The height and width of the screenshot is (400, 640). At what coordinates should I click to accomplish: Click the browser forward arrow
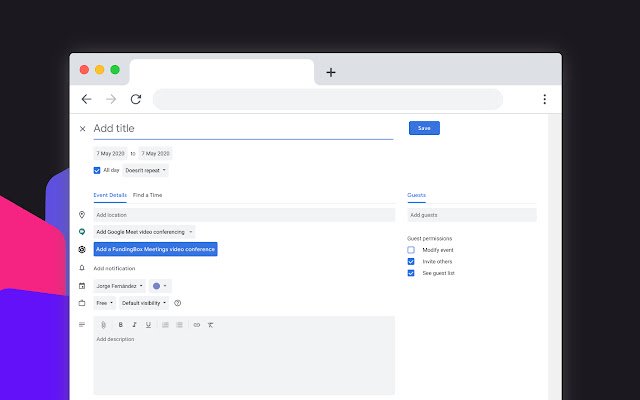point(111,99)
